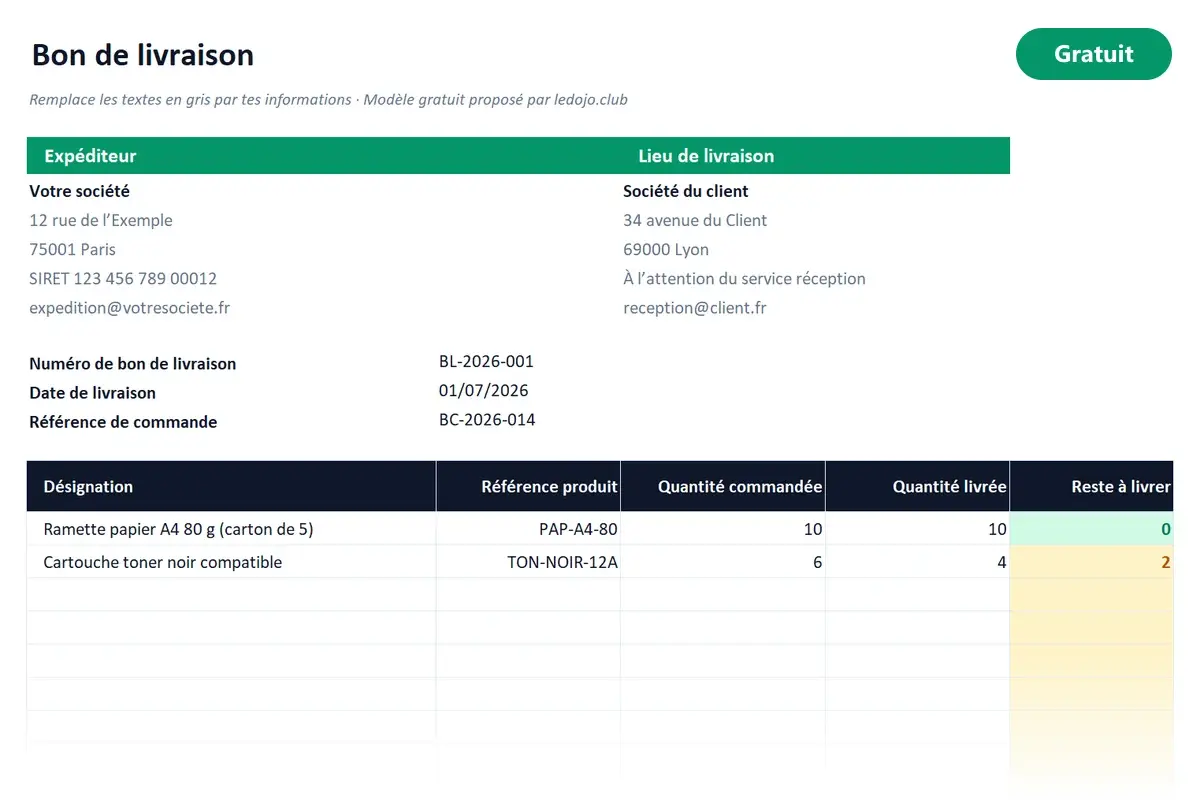
Task: Select the Bon de livraison title
Action: (143, 54)
